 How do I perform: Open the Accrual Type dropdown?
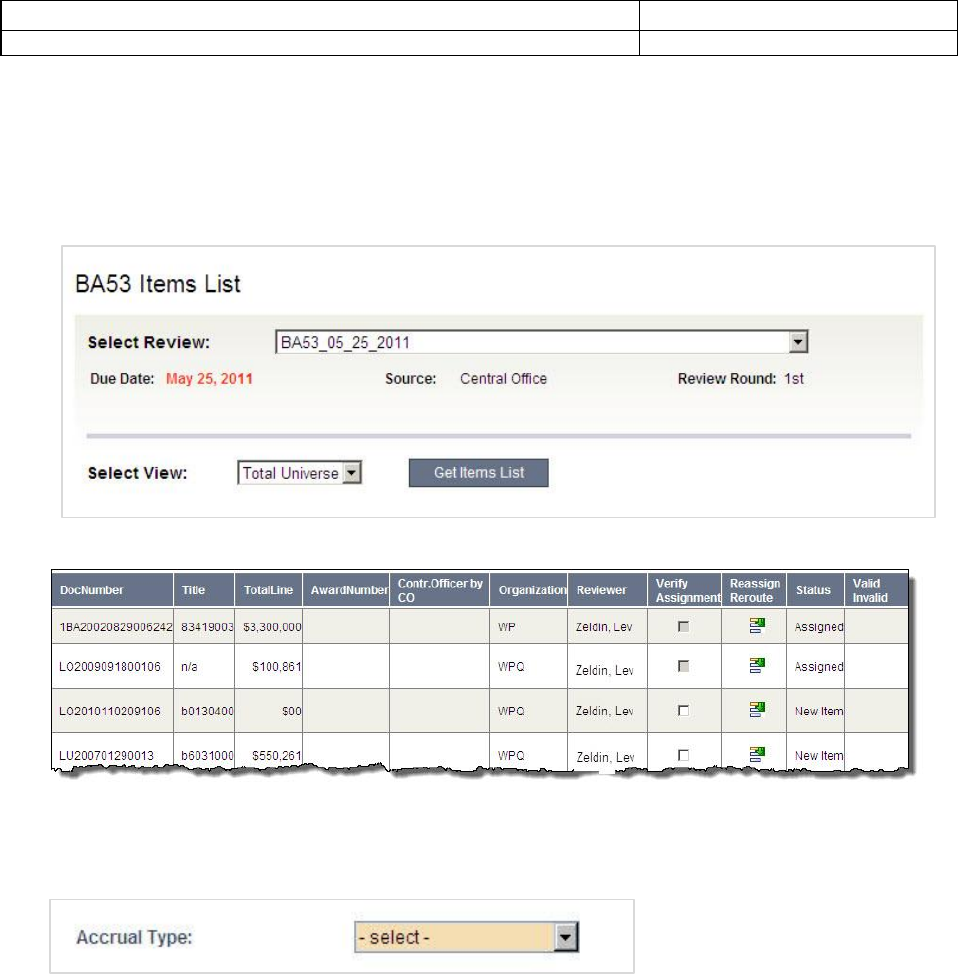coord(466,937)
